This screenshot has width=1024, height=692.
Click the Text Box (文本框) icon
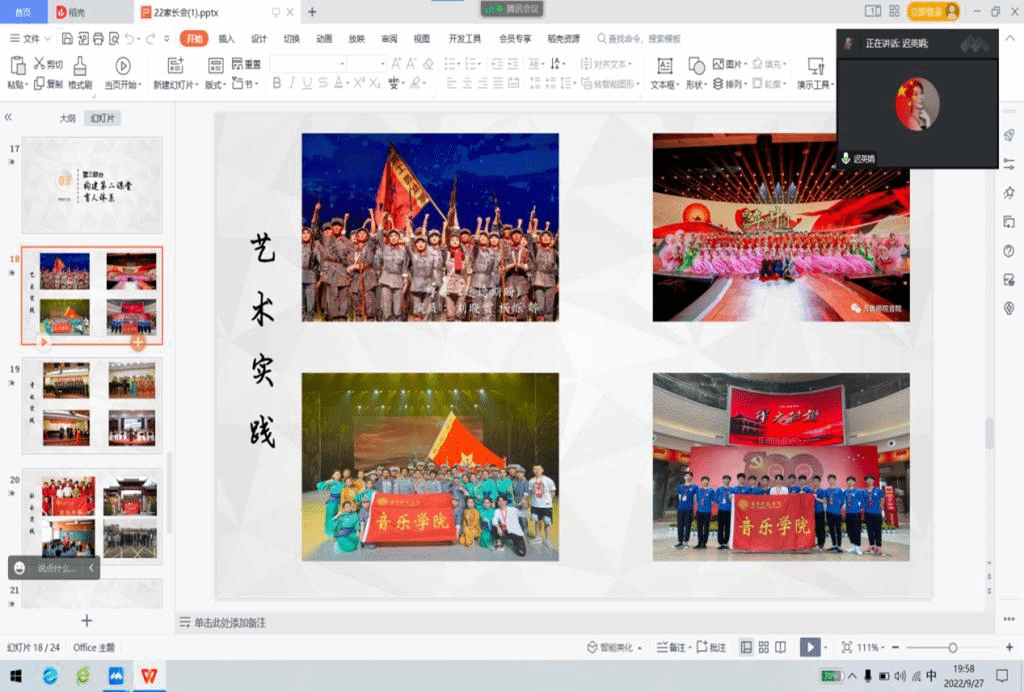(x=663, y=67)
